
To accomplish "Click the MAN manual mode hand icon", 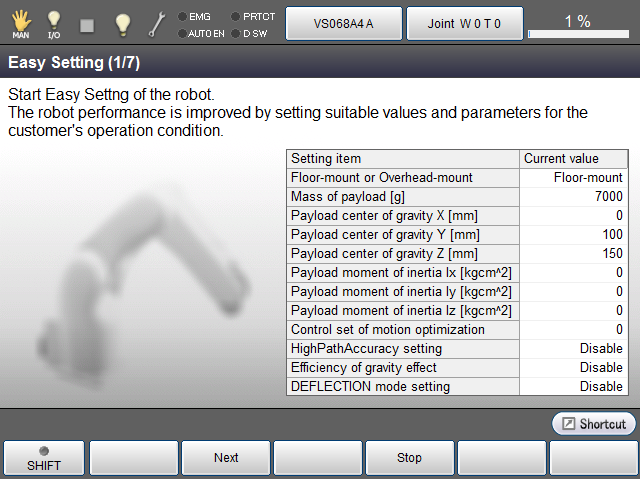I will coord(20,22).
